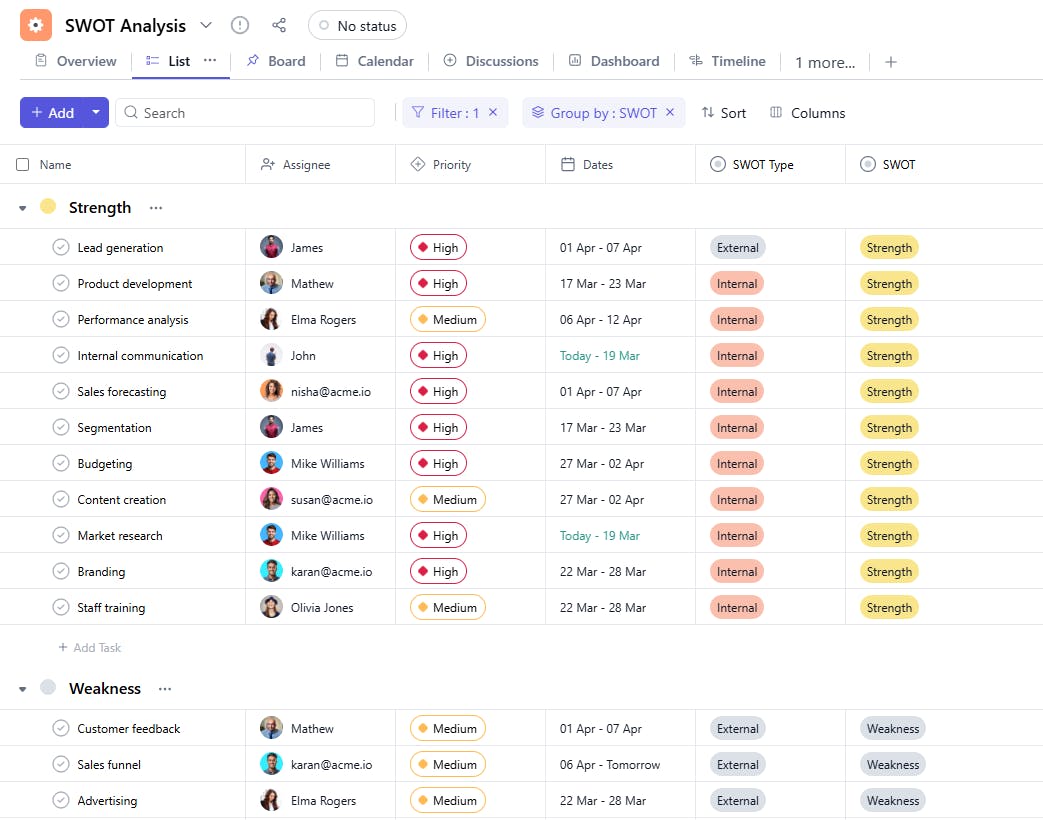The height and width of the screenshot is (820, 1043).
Task: Tick the select-all checkbox beside Name
Action: (23, 165)
